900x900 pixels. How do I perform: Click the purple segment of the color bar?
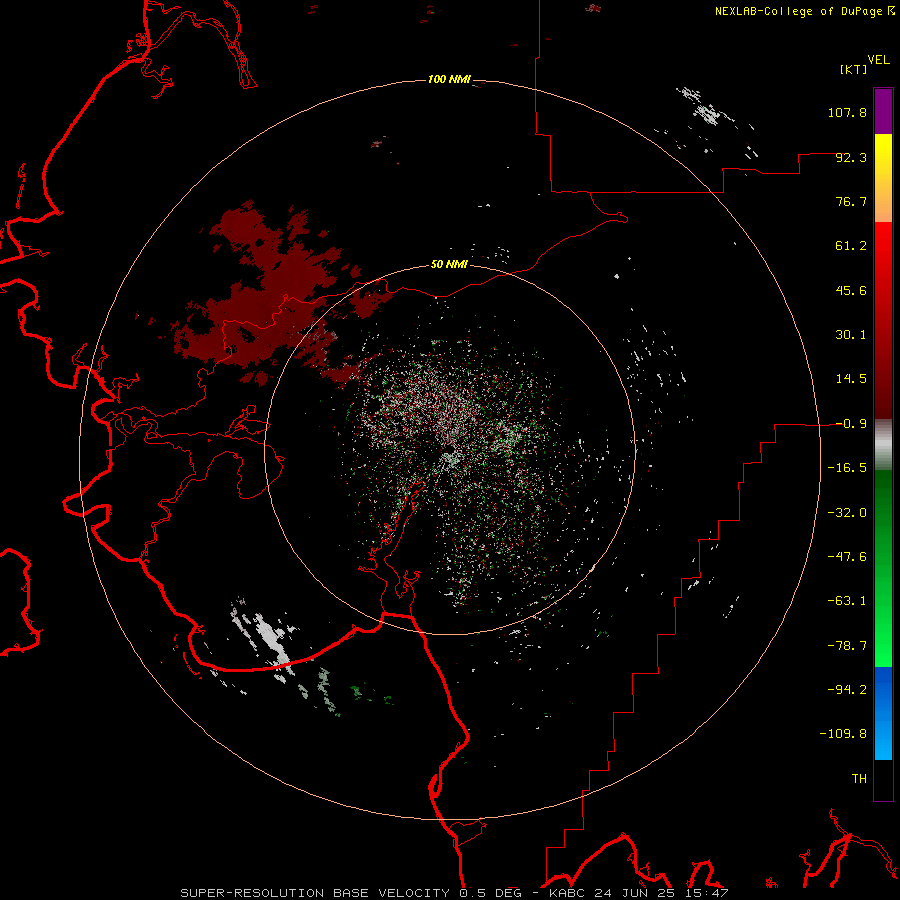[x=883, y=112]
